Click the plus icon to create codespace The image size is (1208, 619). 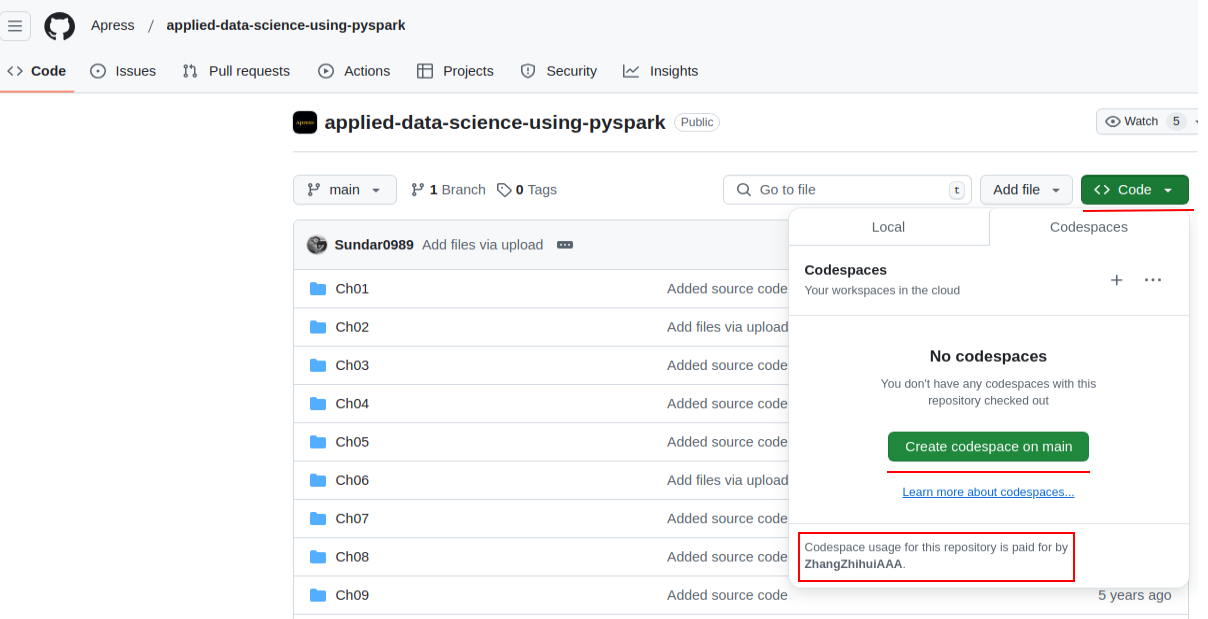(1117, 280)
